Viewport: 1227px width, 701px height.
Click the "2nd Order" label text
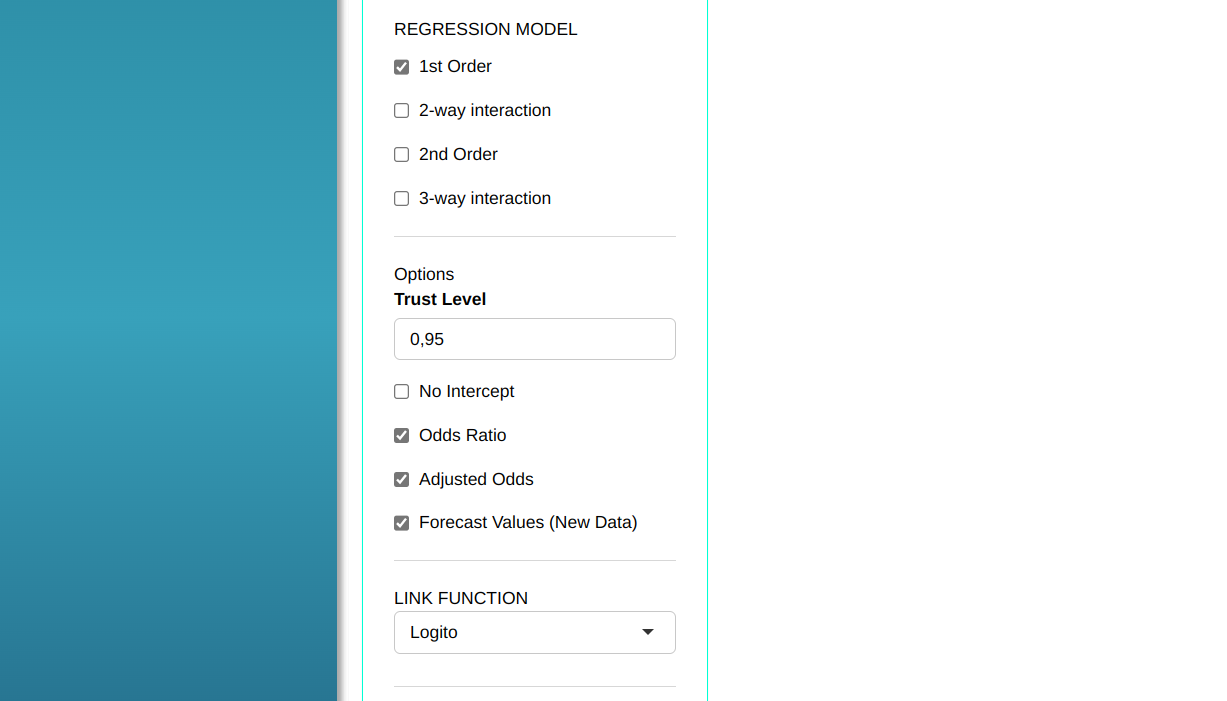[x=458, y=155]
